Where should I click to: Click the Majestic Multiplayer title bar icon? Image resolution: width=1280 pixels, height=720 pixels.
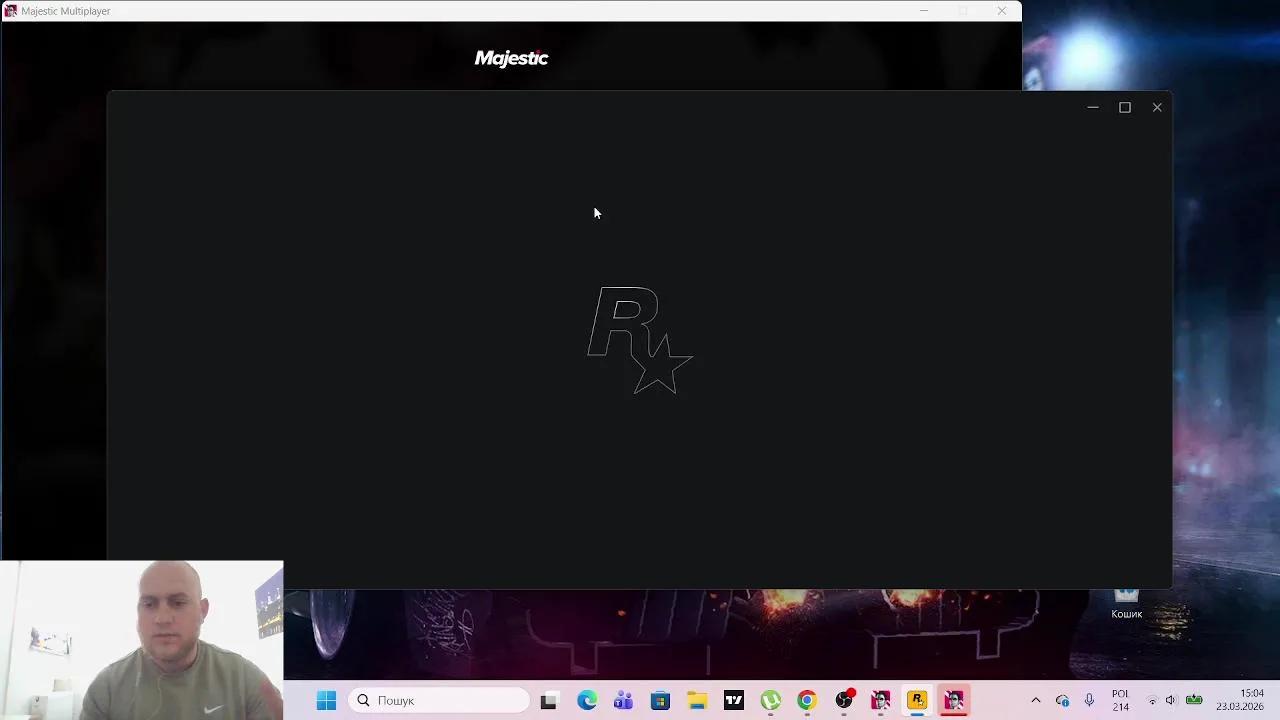point(11,11)
